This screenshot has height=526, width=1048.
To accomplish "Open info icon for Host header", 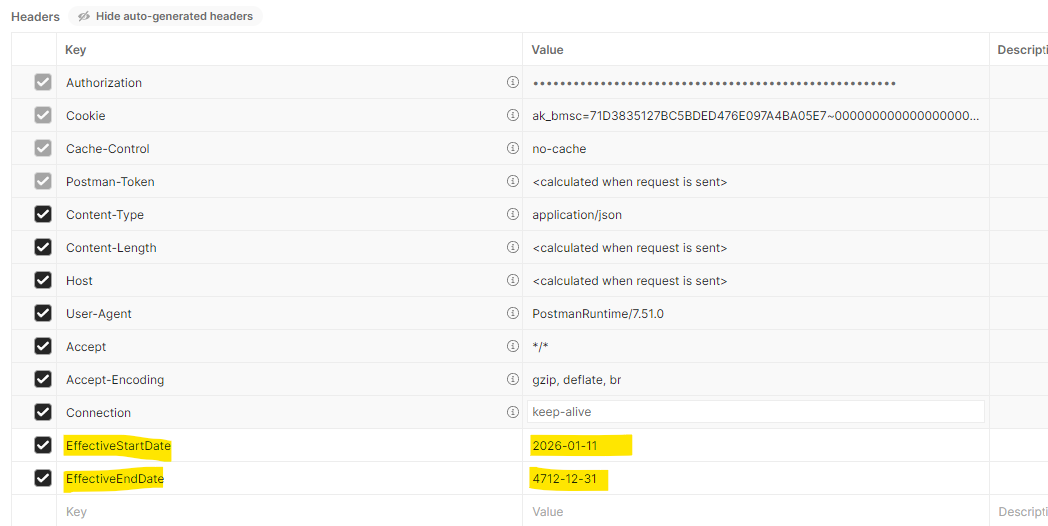I will point(513,280).
